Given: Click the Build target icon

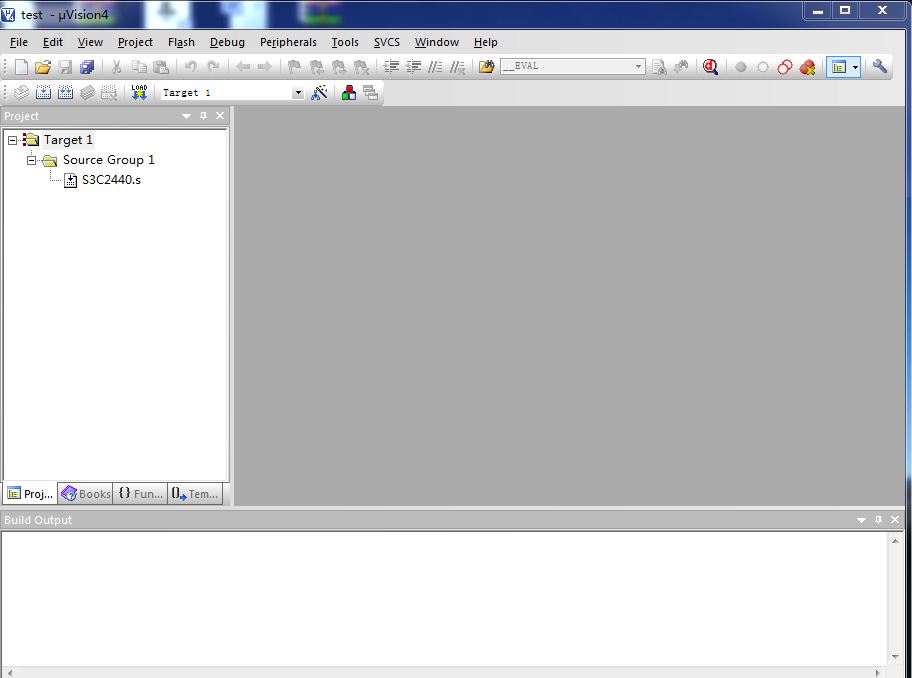Looking at the screenshot, I should [x=43, y=92].
